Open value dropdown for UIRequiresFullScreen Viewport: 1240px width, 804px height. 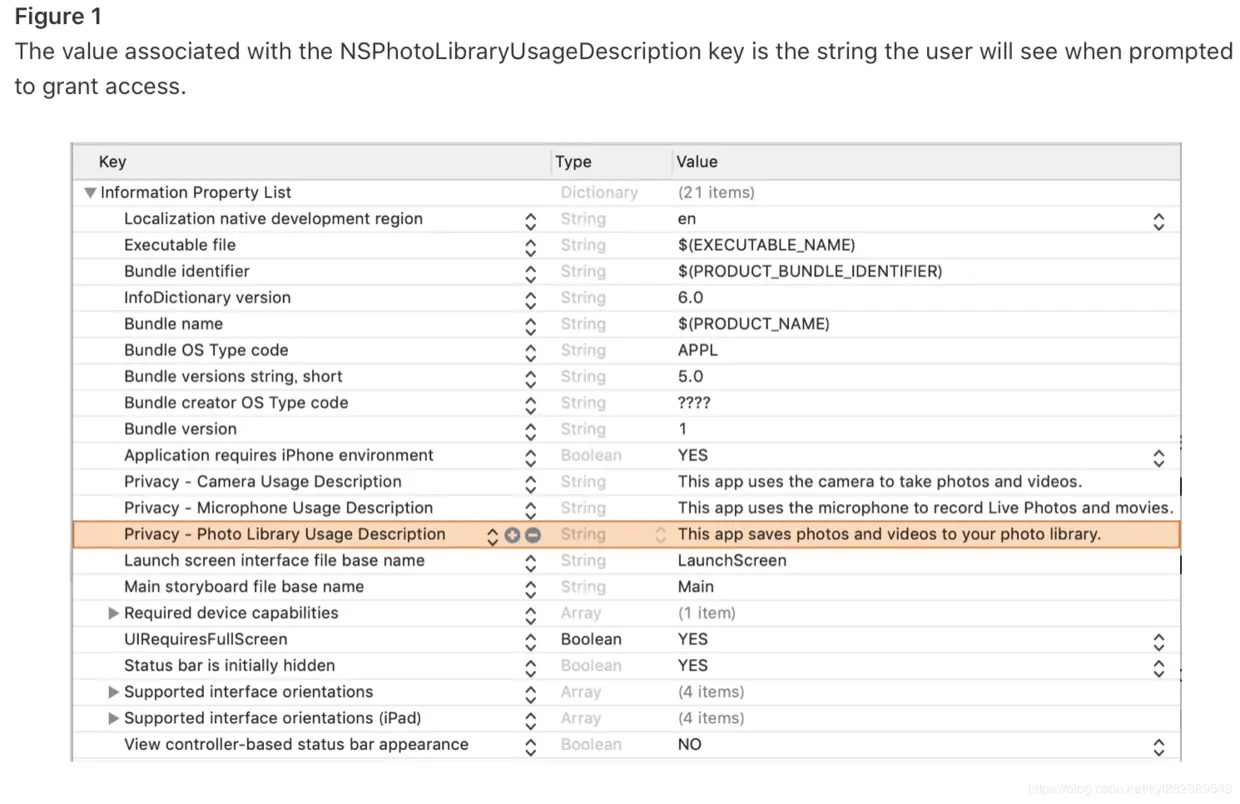point(1159,640)
